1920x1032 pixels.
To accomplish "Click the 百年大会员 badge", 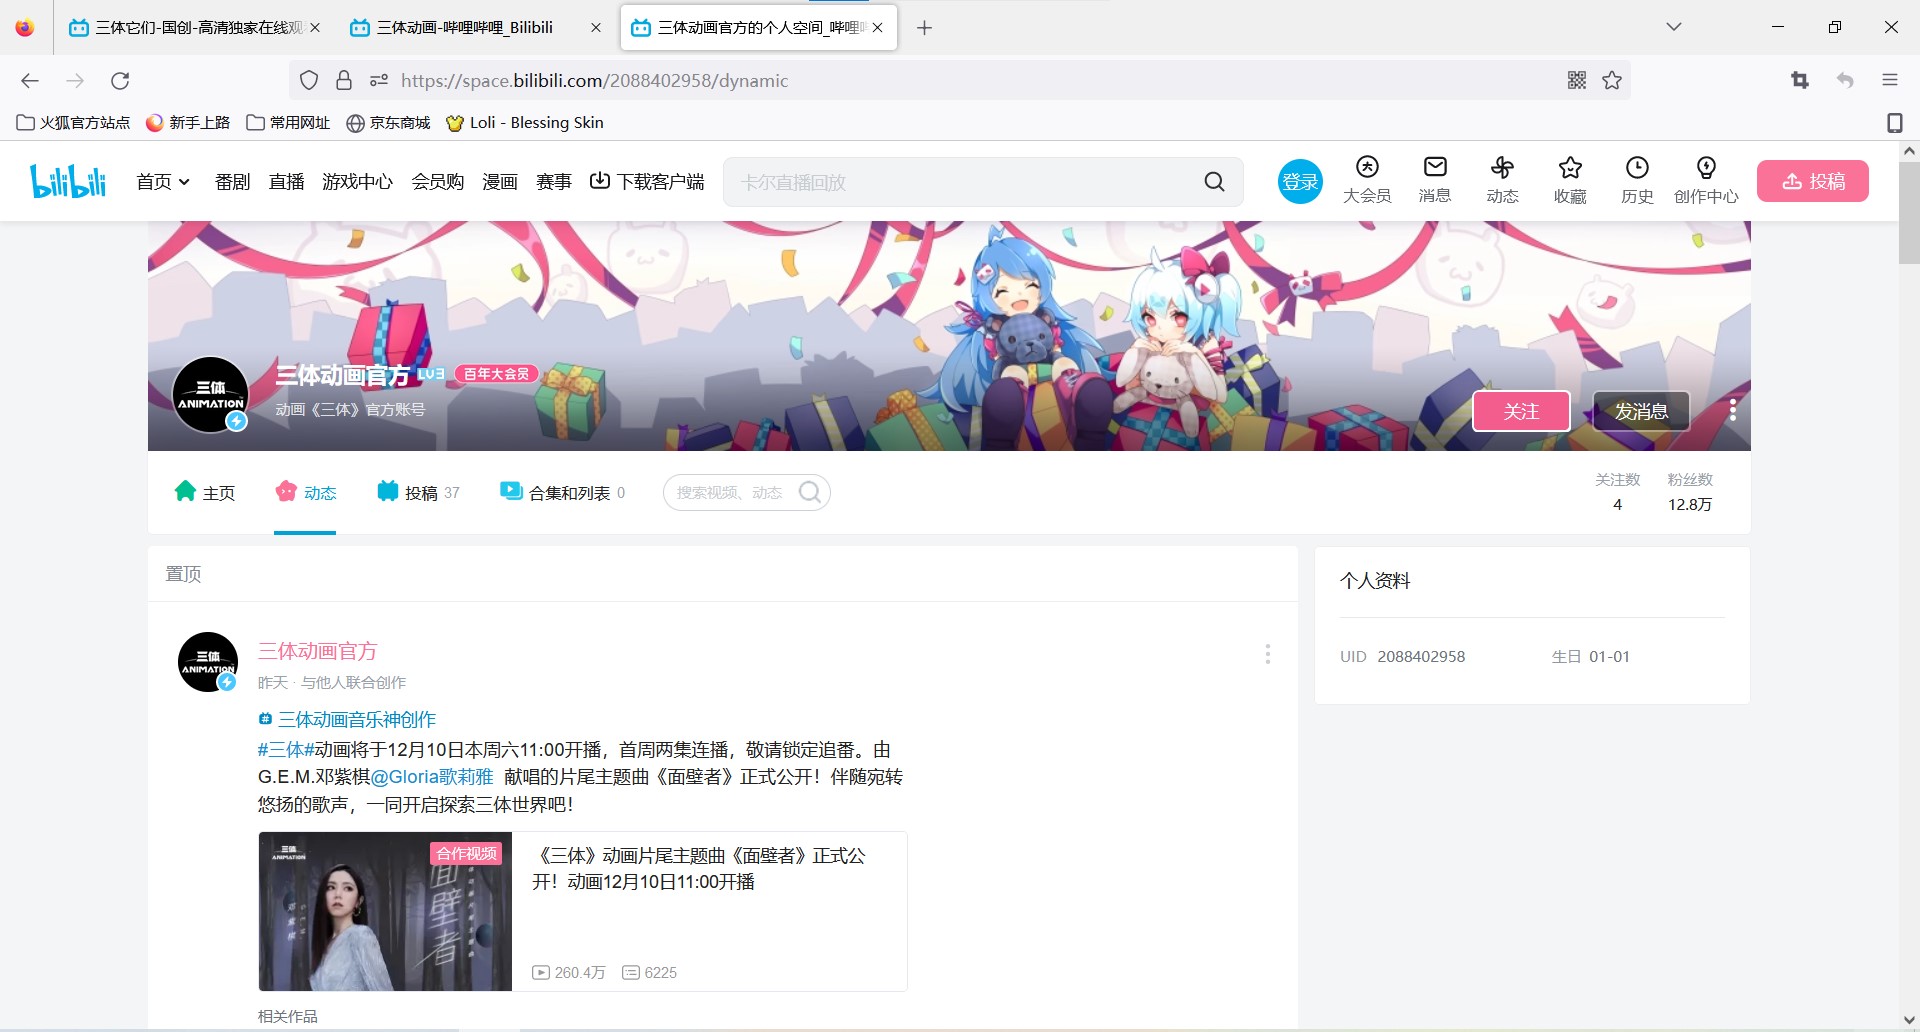I will (497, 373).
